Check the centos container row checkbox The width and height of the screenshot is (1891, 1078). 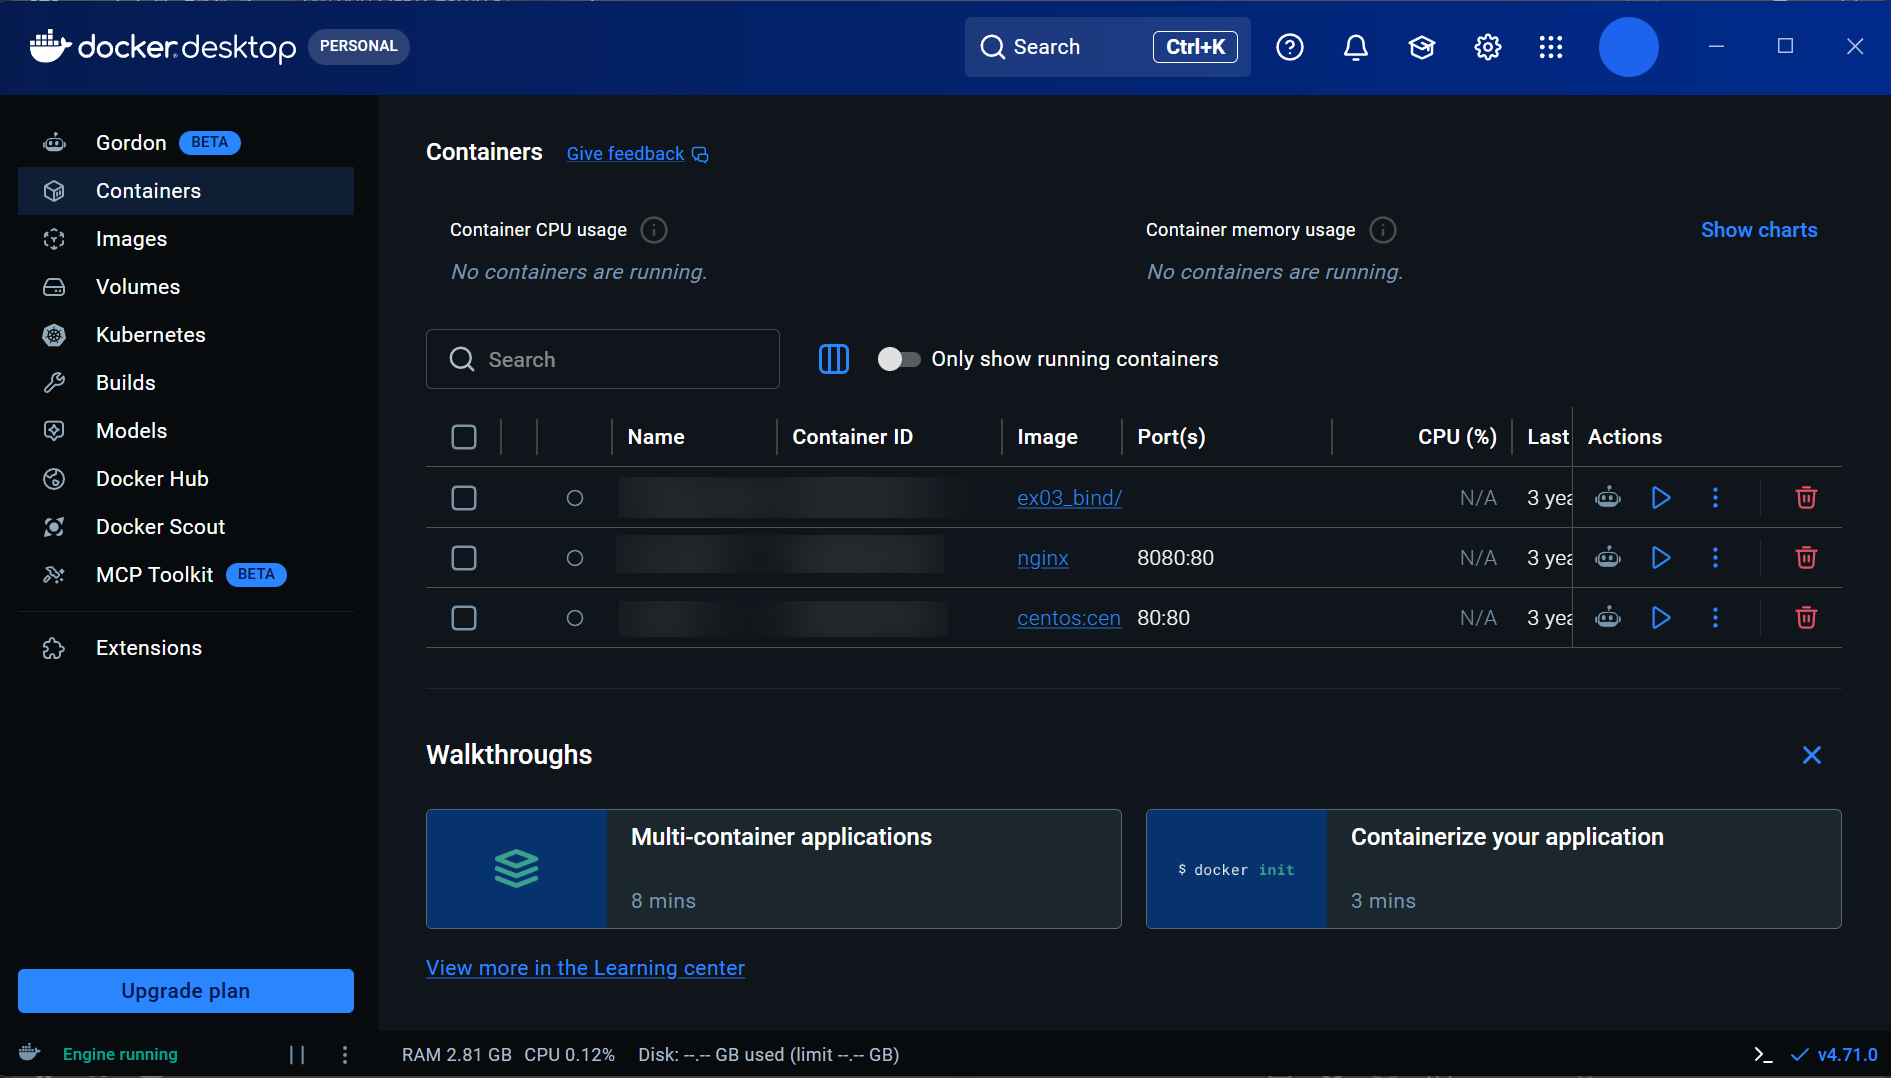464,618
